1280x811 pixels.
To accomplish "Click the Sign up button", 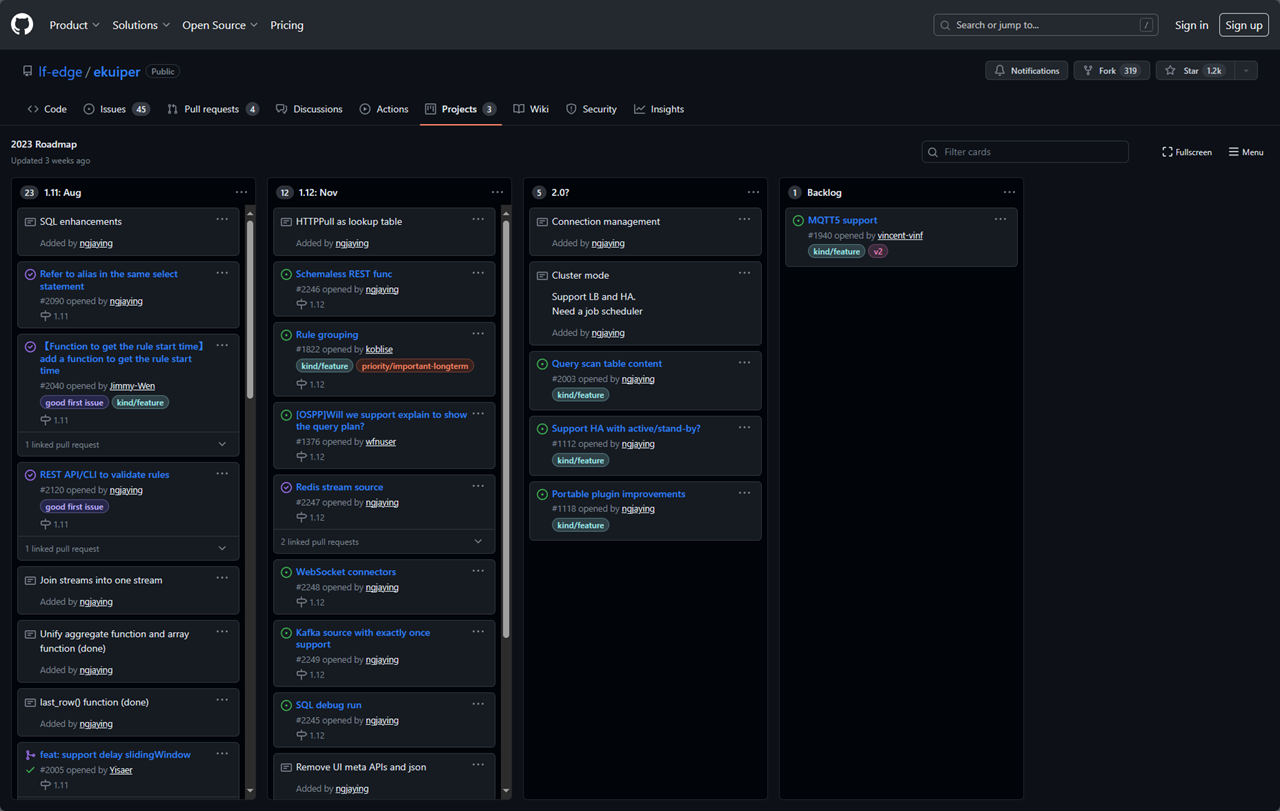I will pos(1244,25).
